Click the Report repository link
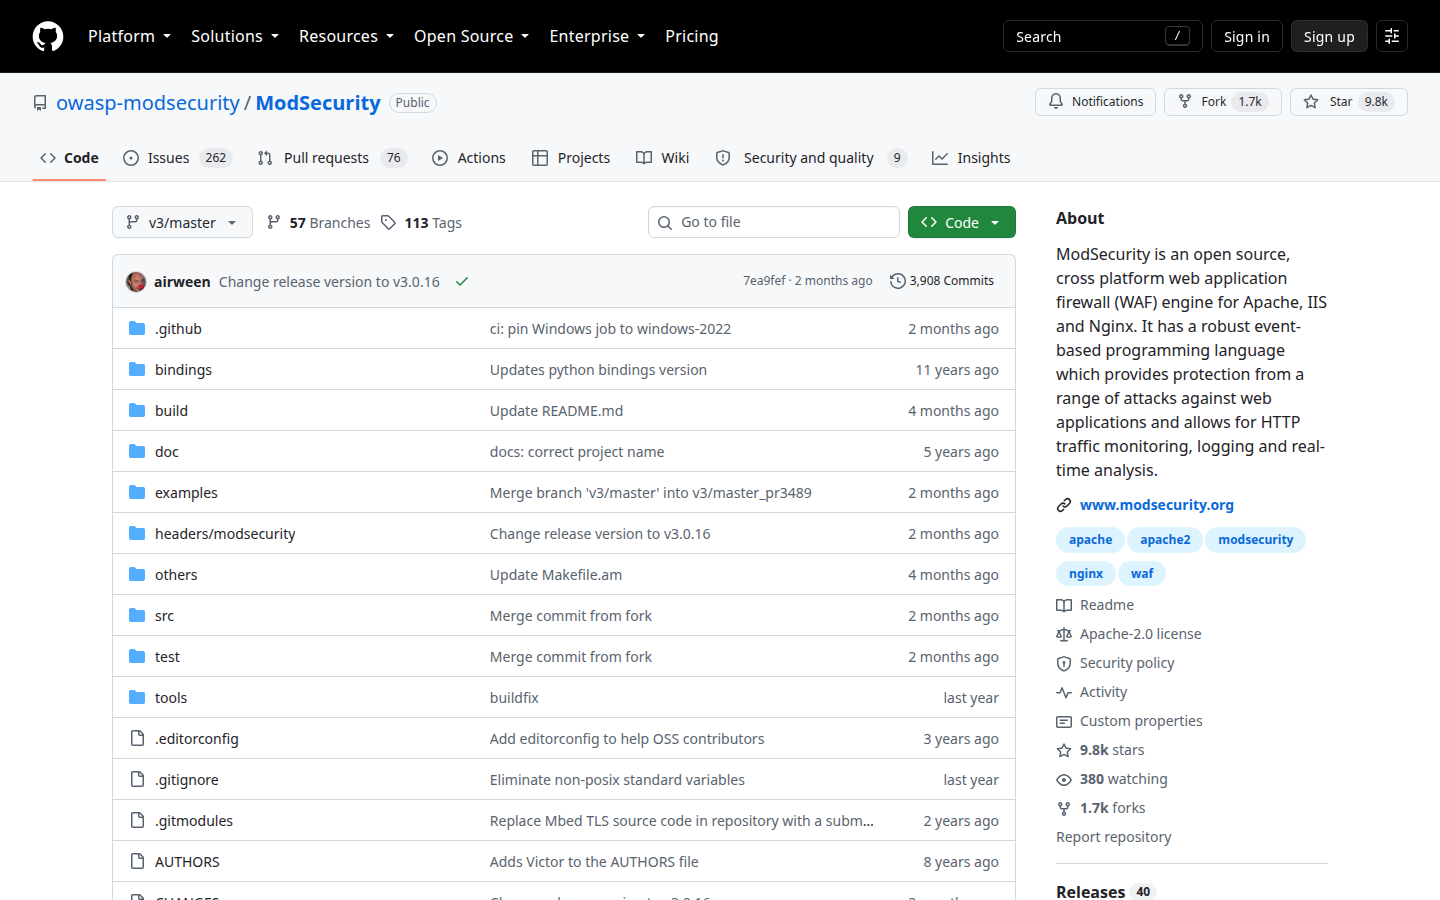This screenshot has width=1440, height=900. pyautogui.click(x=1114, y=837)
